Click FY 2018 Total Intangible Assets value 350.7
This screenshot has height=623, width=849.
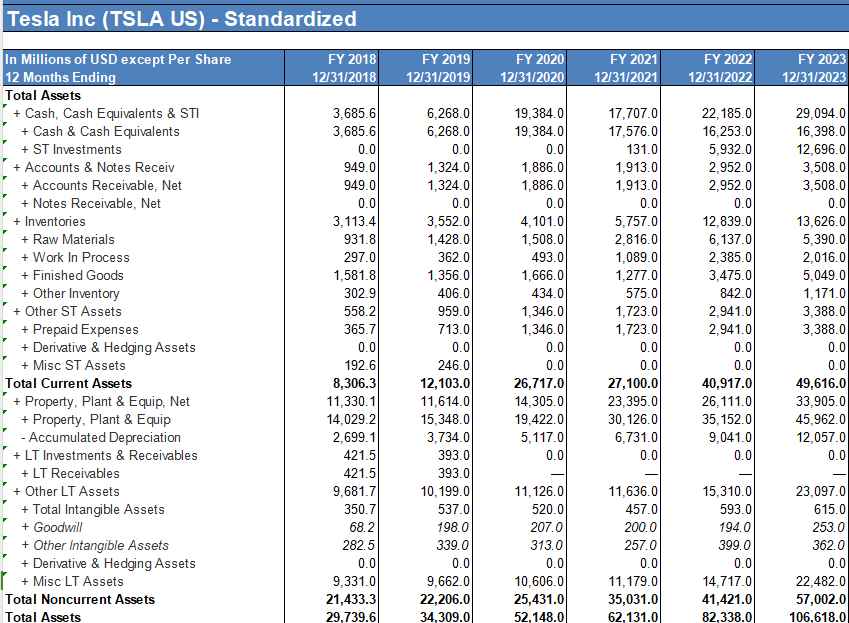[x=360, y=509]
